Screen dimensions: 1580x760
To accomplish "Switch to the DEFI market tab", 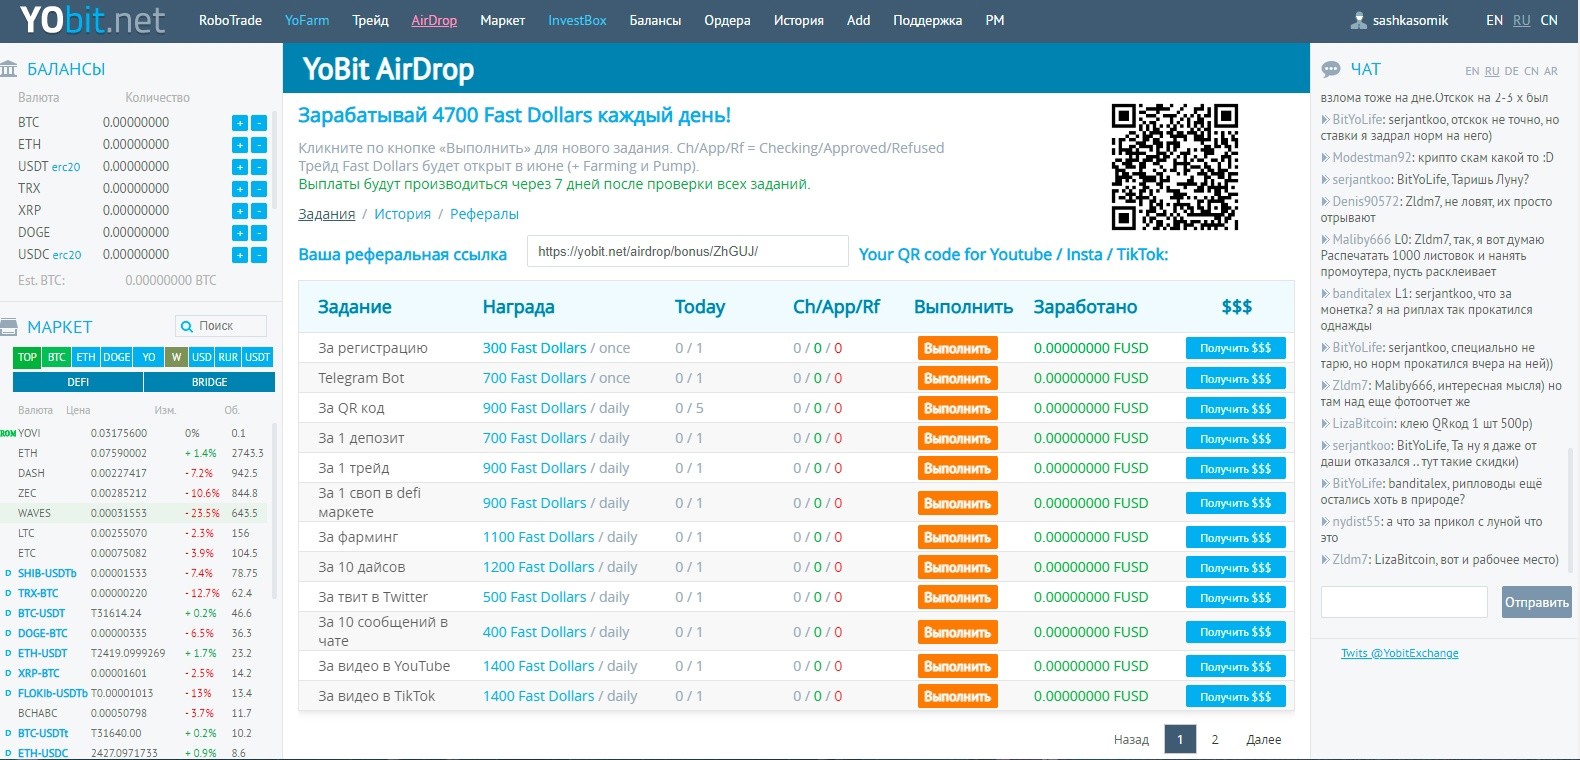I will click(78, 382).
